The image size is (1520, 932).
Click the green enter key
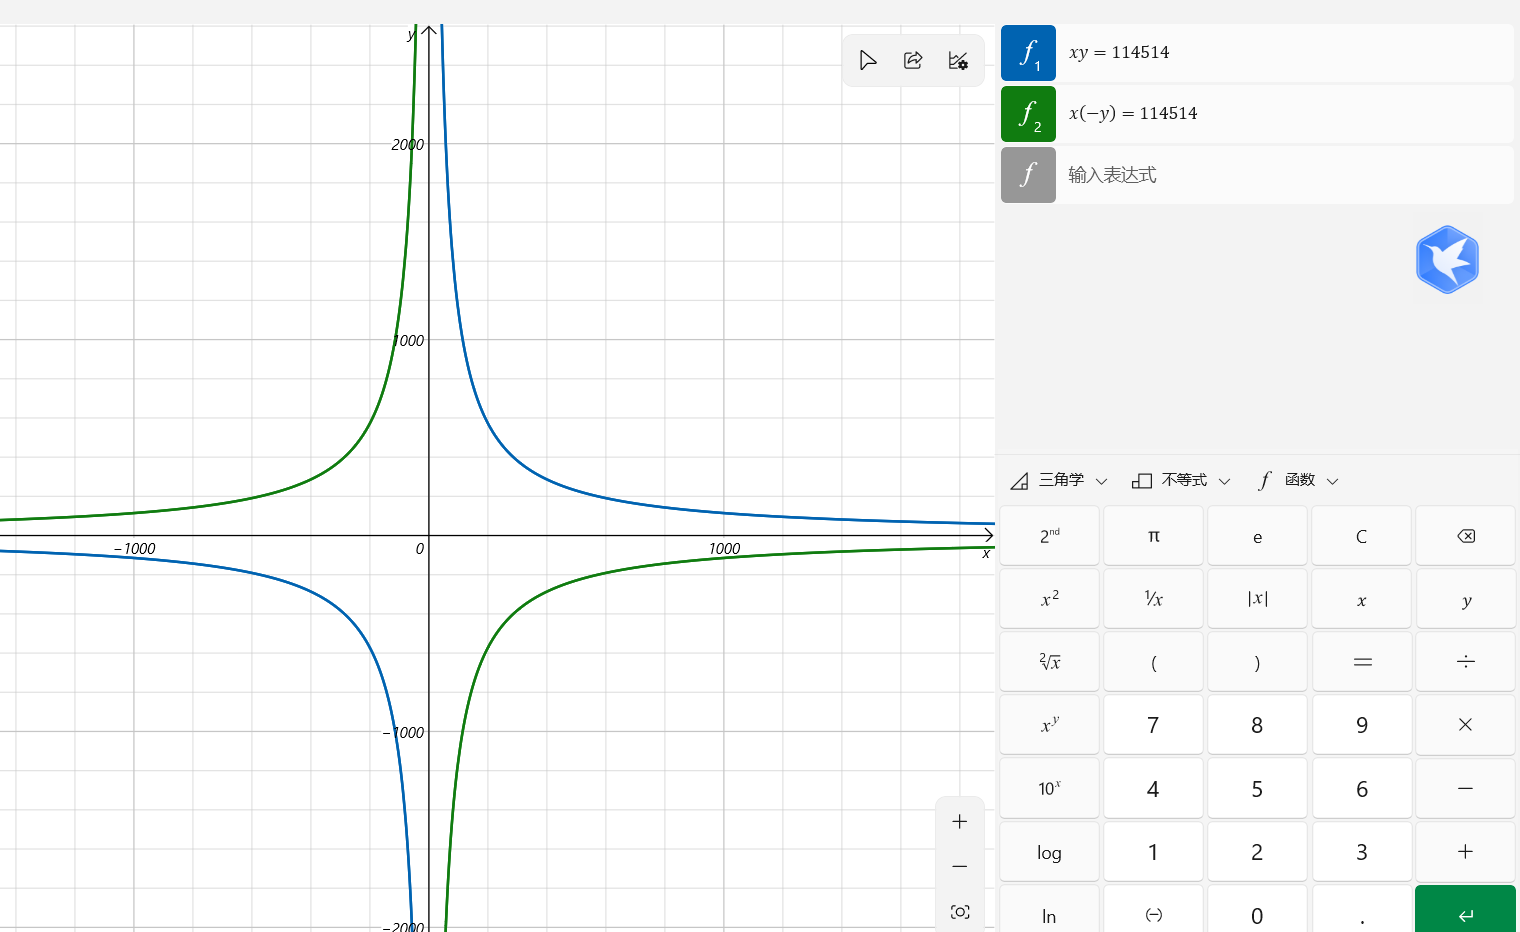point(1465,909)
